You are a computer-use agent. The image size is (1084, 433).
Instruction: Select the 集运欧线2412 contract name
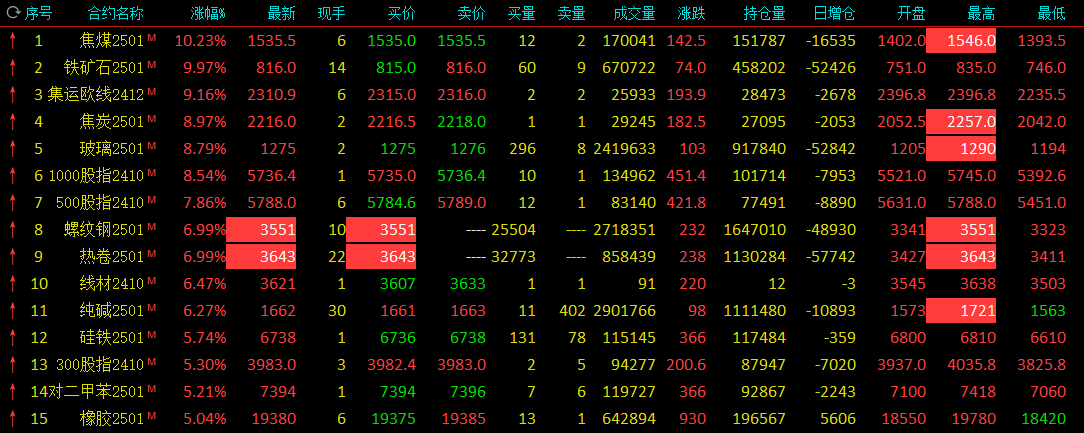[x=96, y=95]
